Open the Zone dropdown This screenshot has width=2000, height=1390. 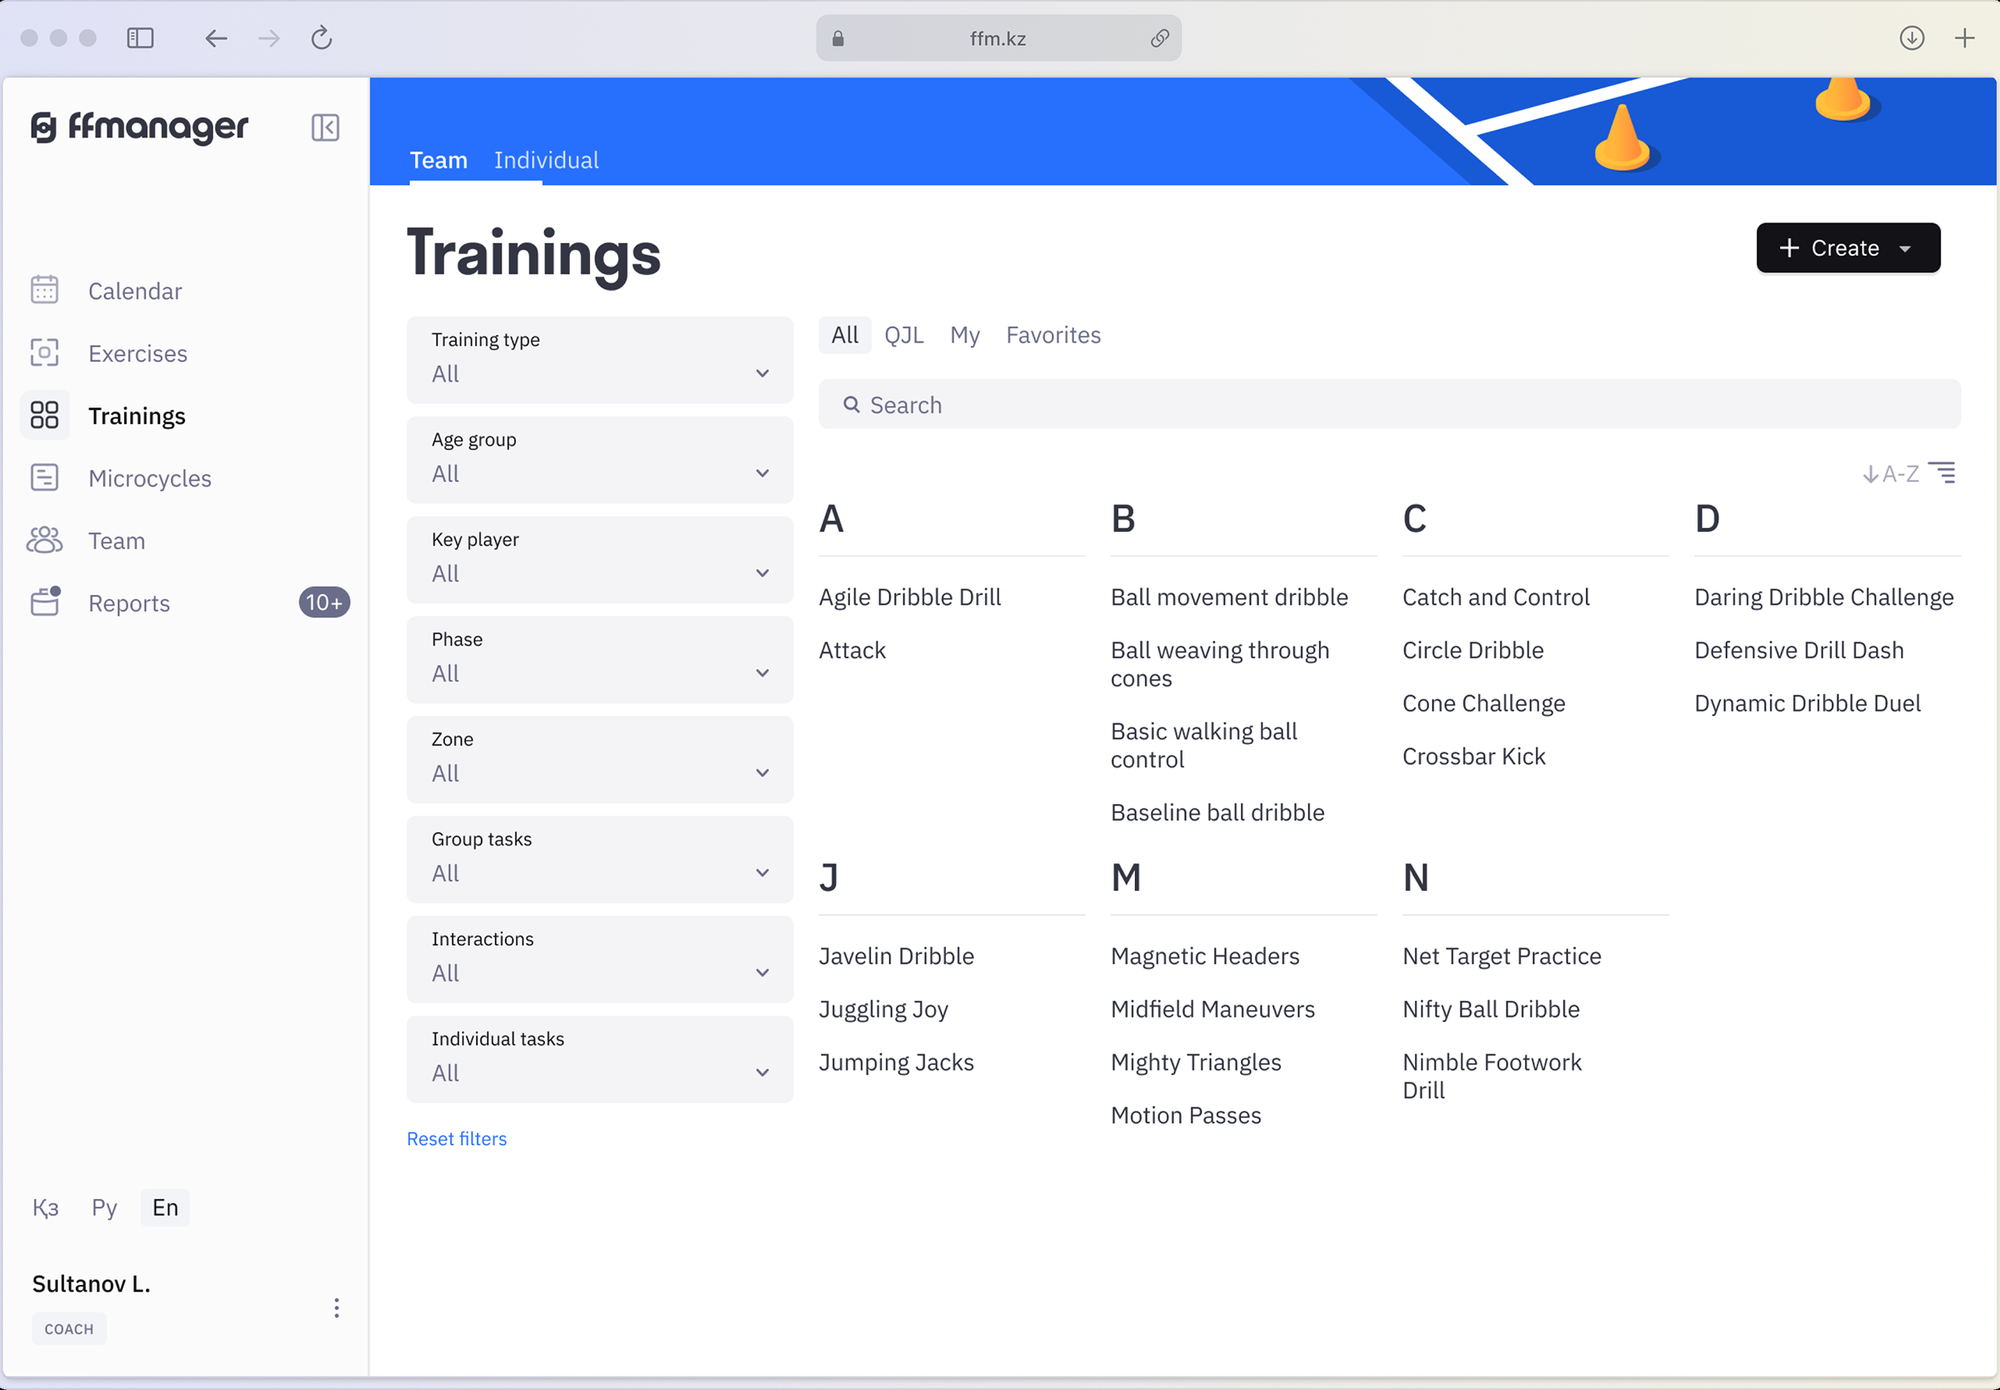pos(600,760)
